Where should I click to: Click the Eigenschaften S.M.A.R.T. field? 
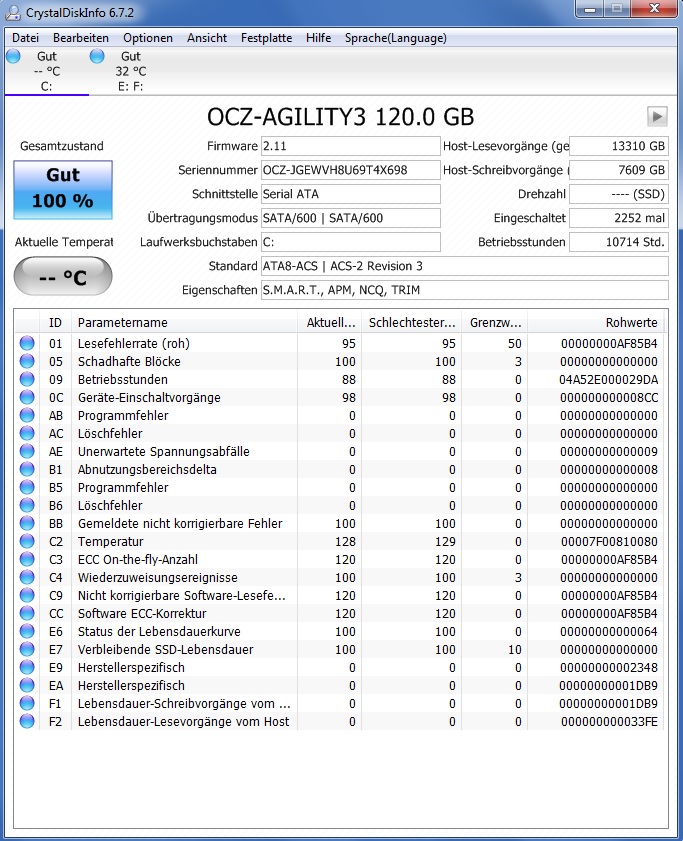pyautogui.click(x=465, y=290)
